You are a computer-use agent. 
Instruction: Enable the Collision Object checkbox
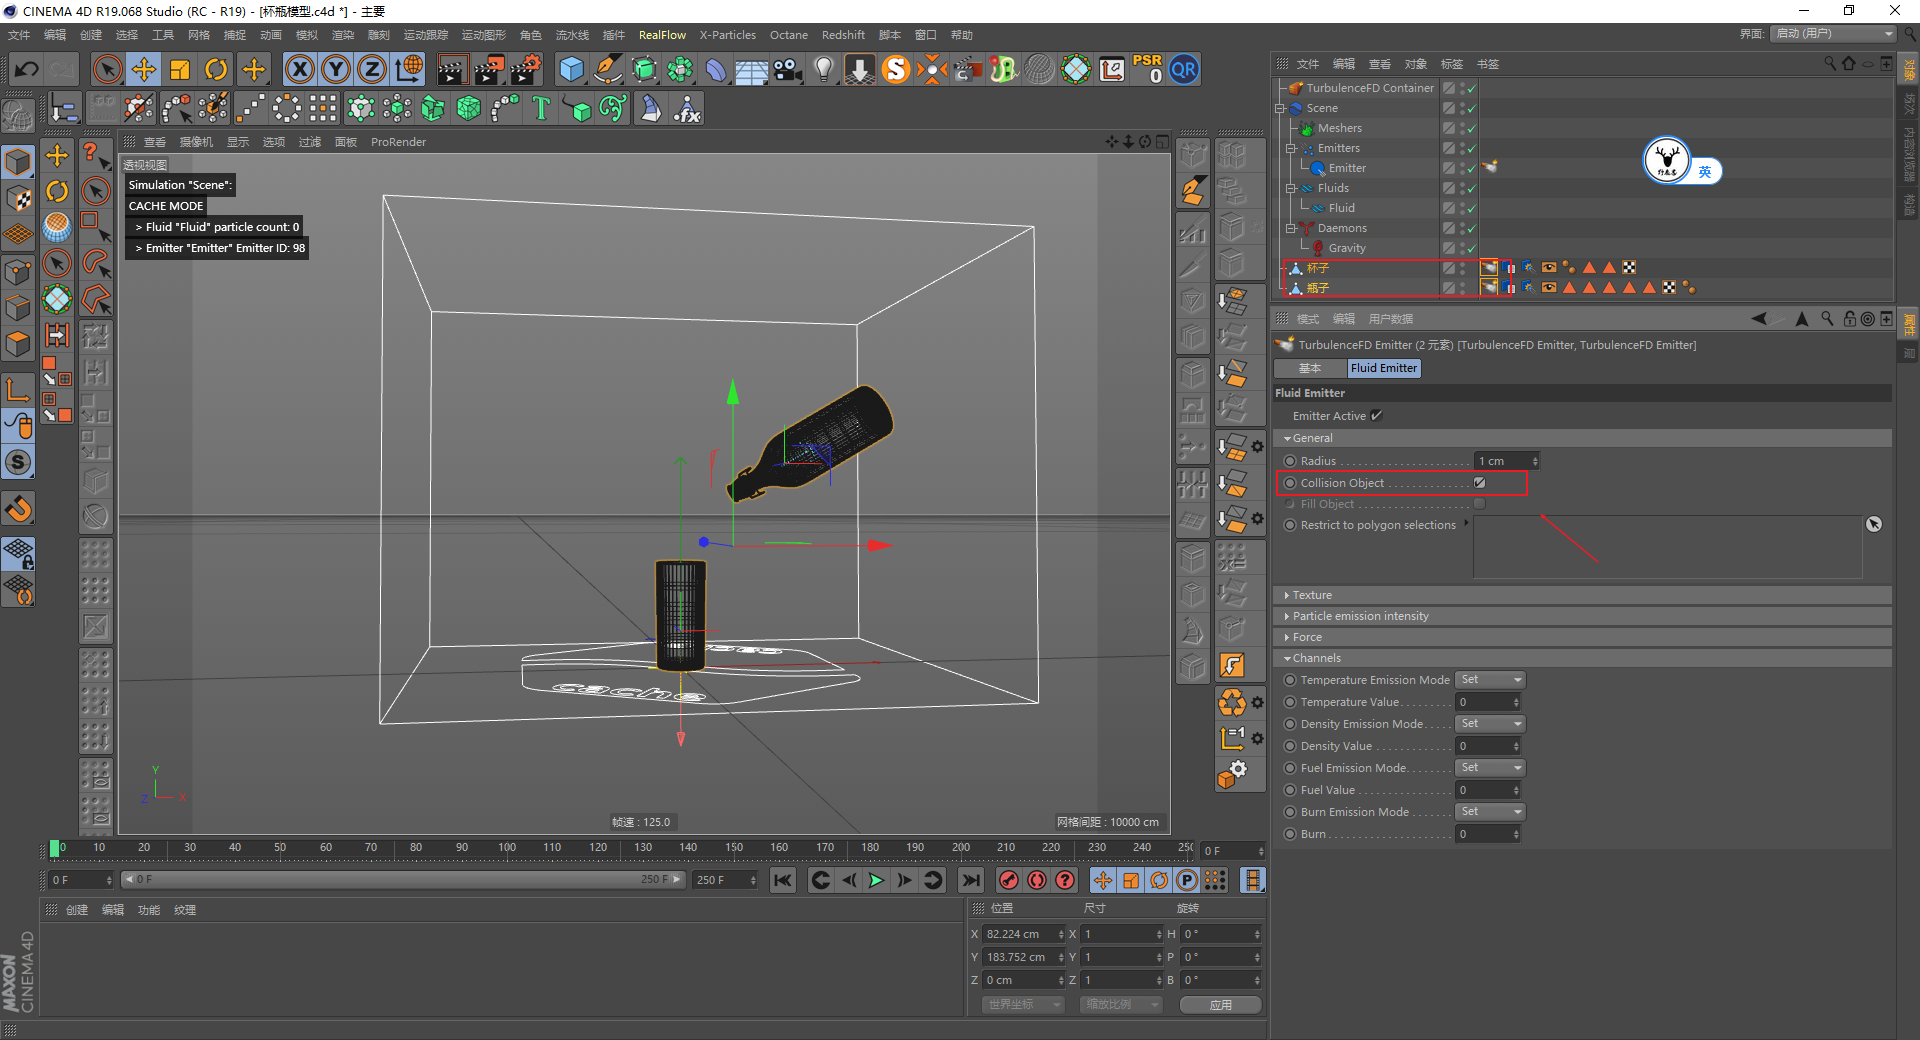pyautogui.click(x=1480, y=483)
